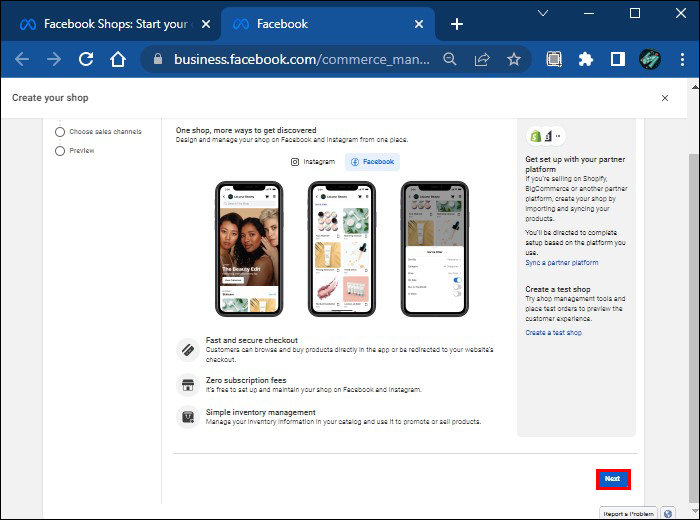This screenshot has width=700, height=520.
Task: Click the fast checkout card icon
Action: [188, 349]
